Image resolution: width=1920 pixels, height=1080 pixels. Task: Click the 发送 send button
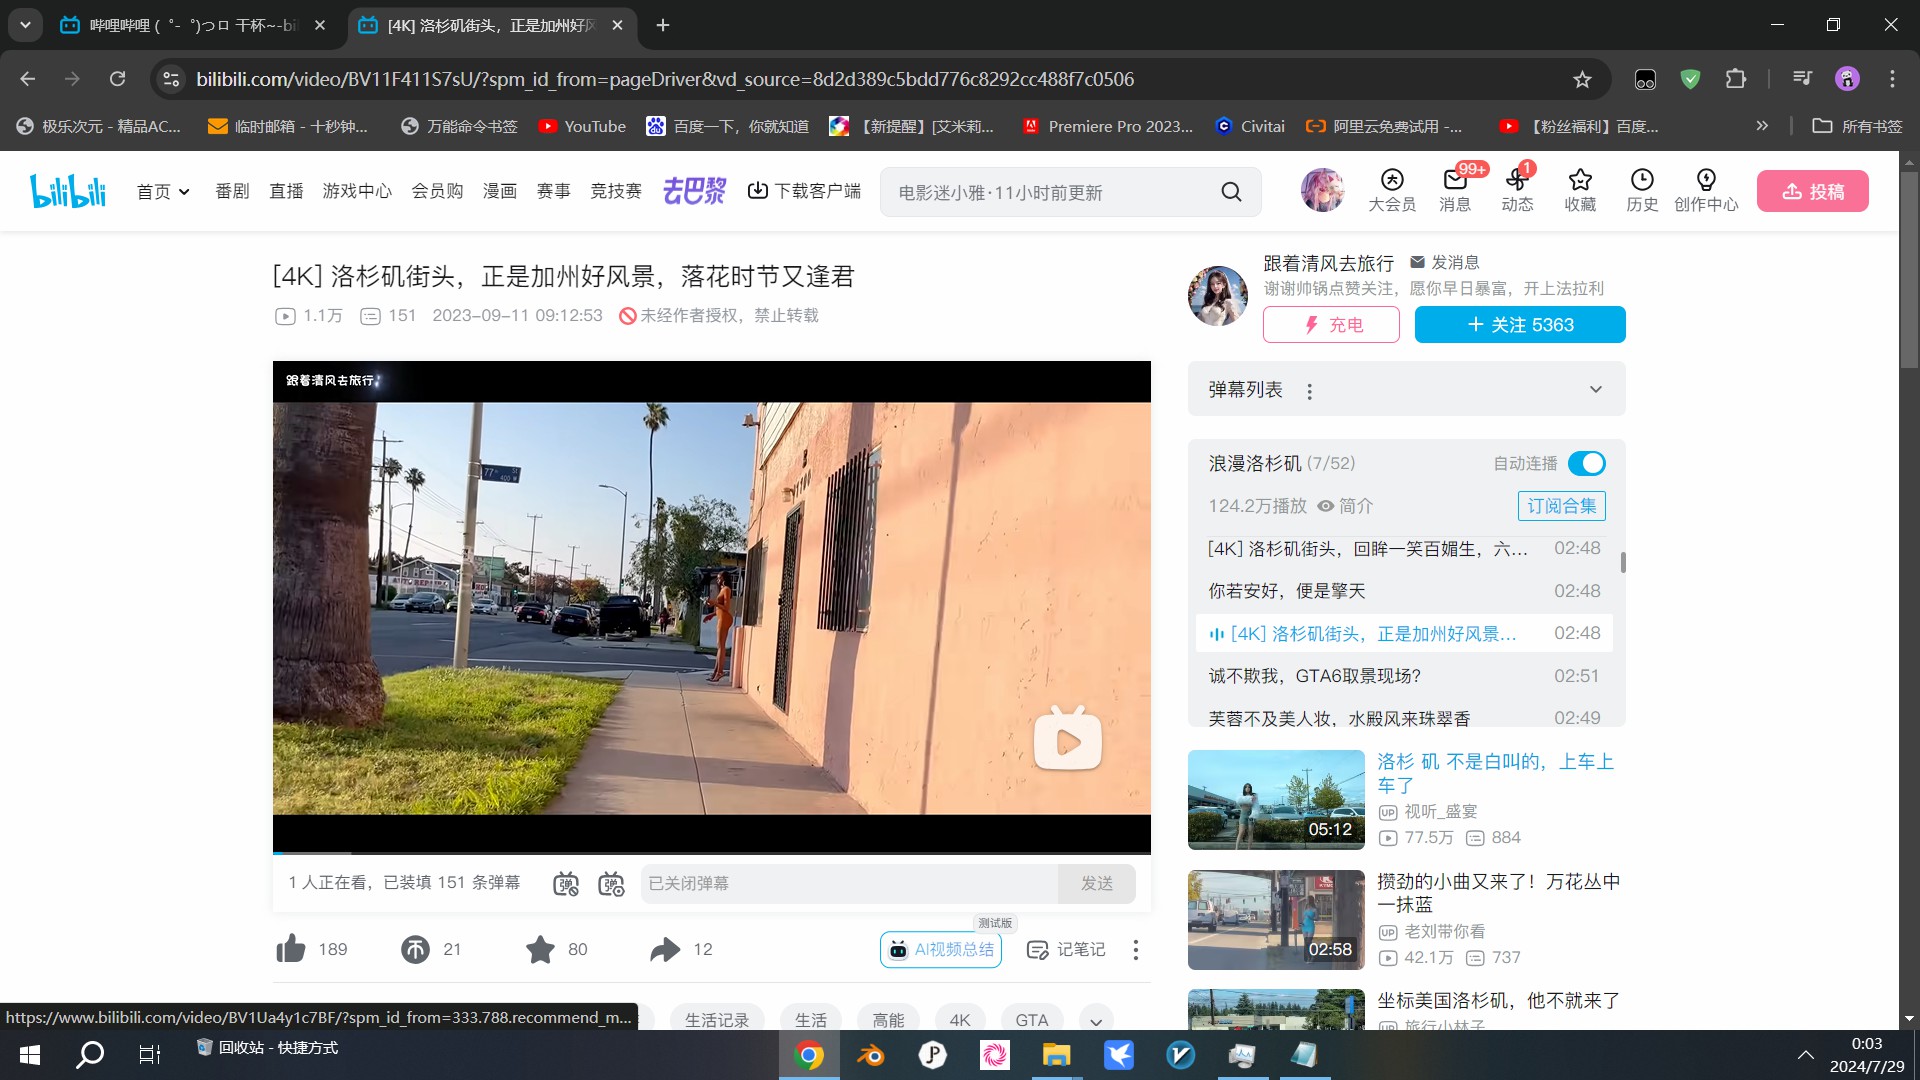[1097, 884]
